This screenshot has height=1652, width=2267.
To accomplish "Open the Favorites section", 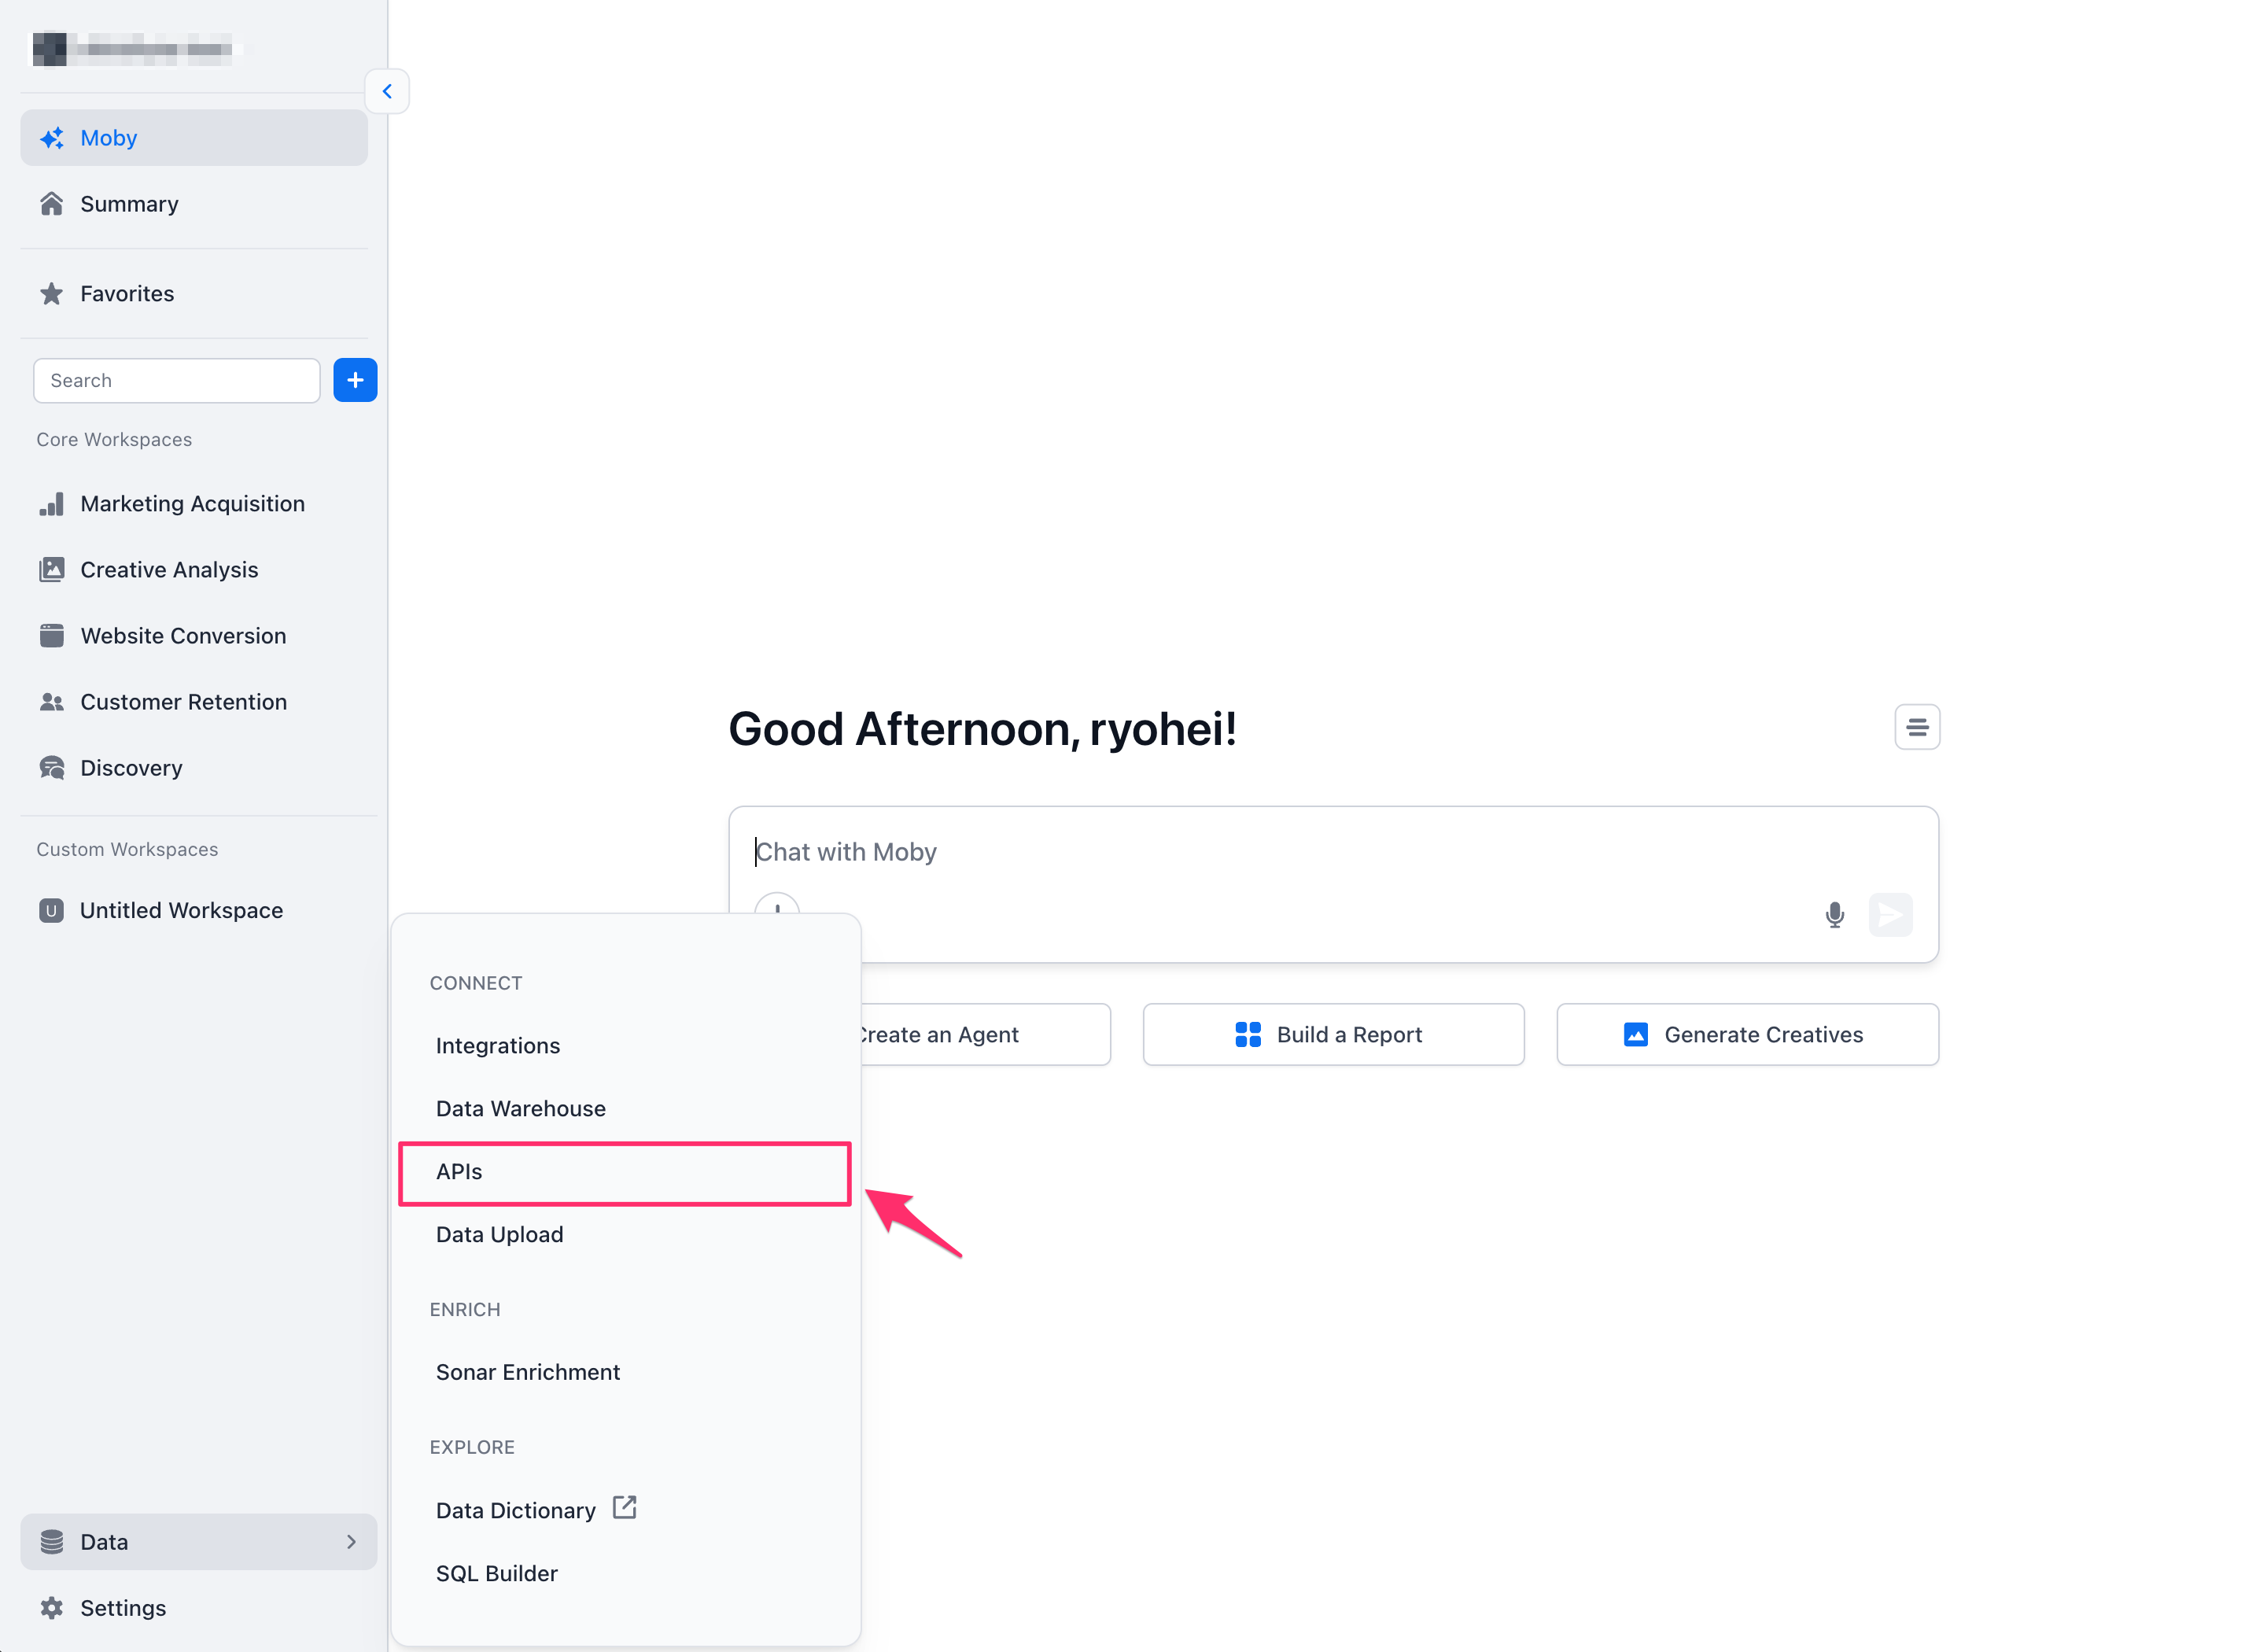I will coord(194,294).
